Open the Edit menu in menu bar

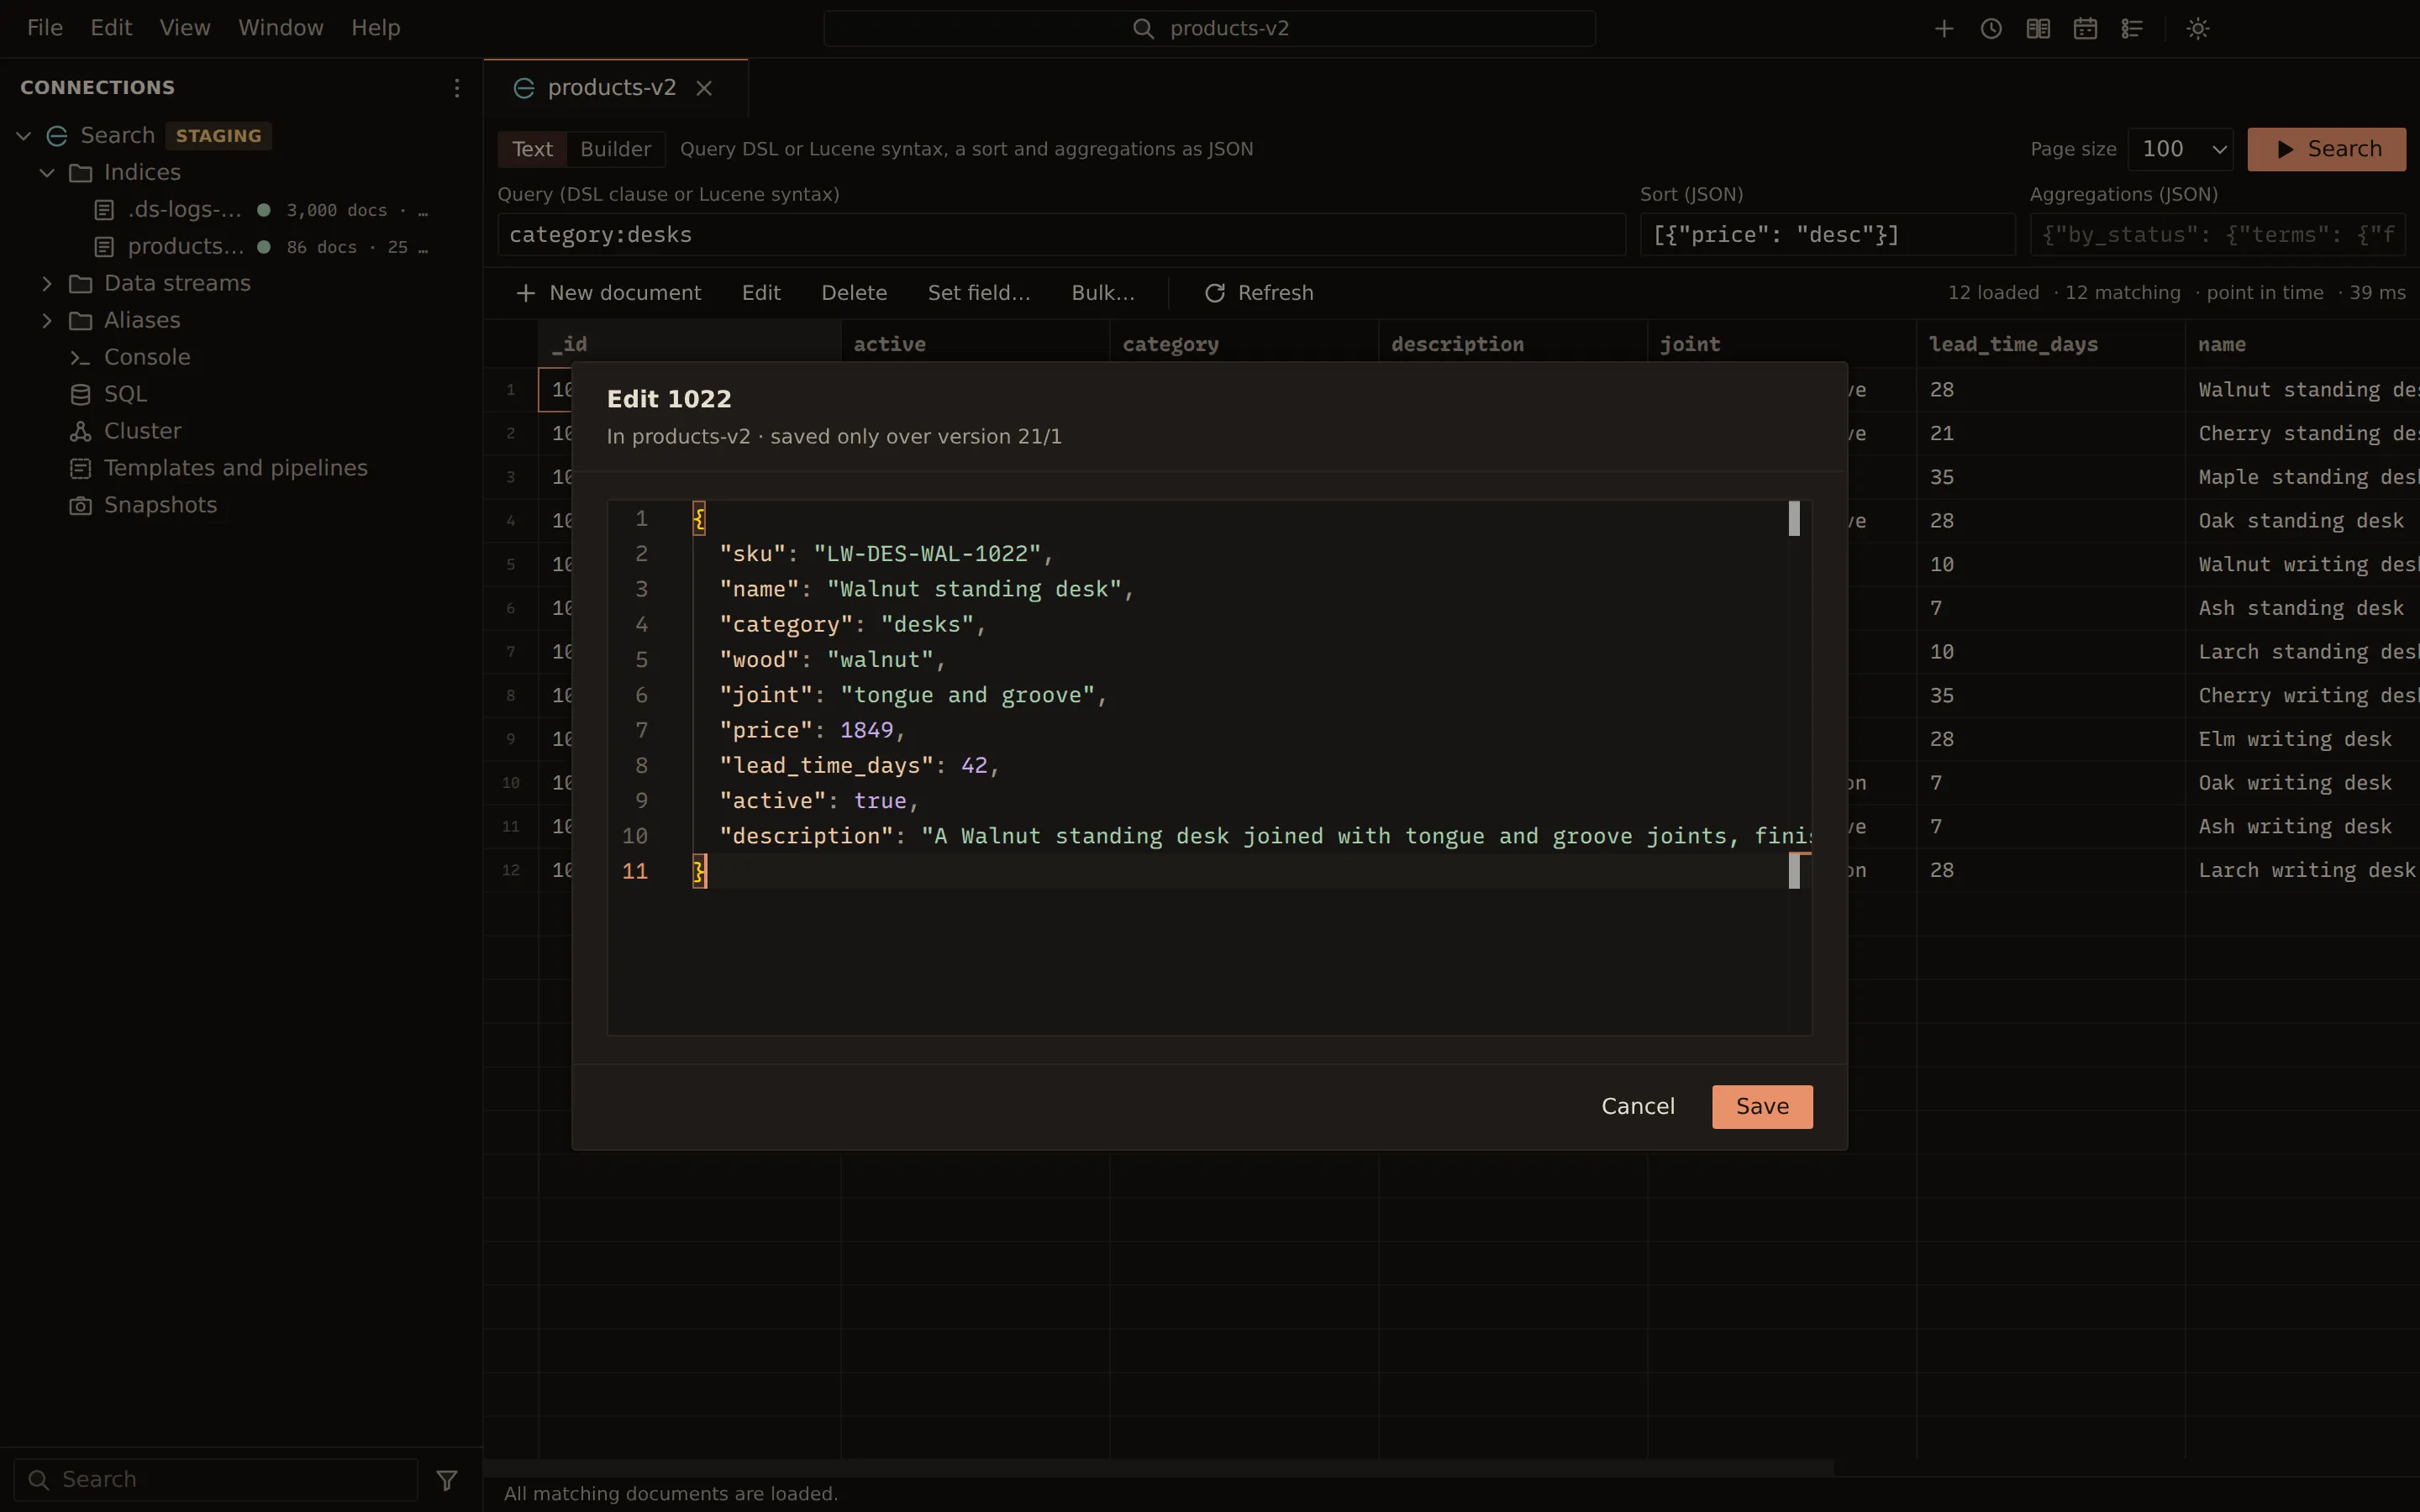point(111,28)
